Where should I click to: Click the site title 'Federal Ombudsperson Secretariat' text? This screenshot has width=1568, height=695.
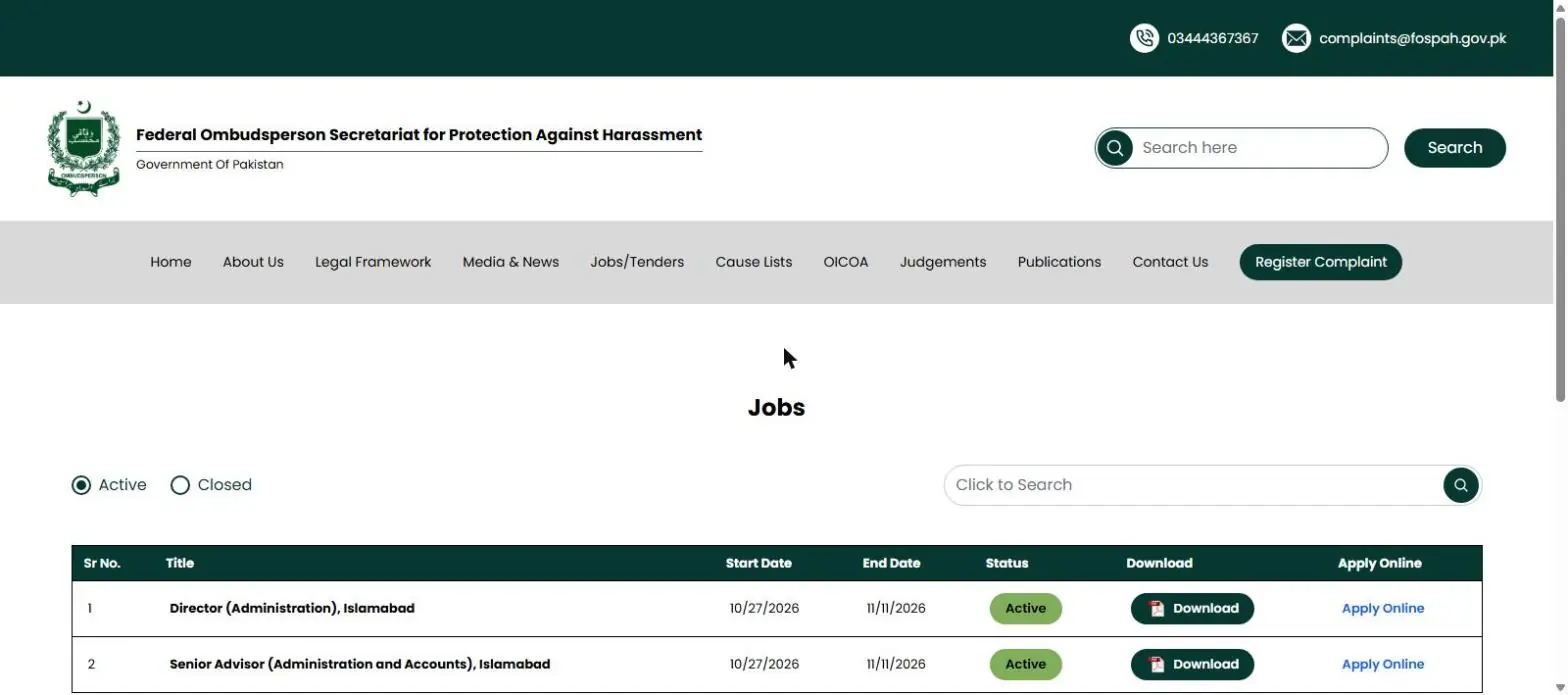pyautogui.click(x=419, y=135)
